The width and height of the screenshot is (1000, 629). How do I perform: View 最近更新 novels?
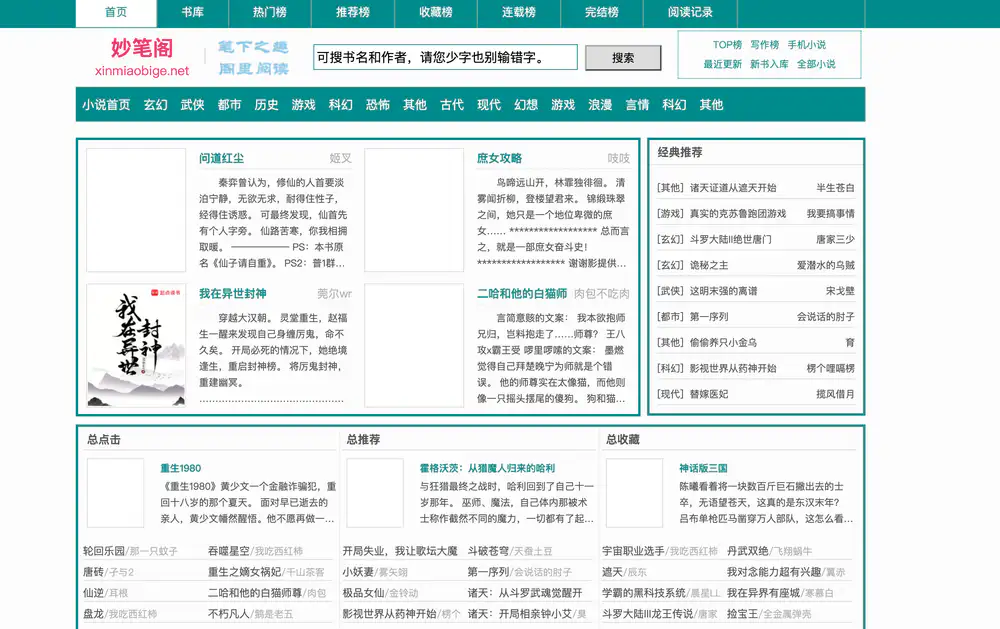click(x=723, y=64)
